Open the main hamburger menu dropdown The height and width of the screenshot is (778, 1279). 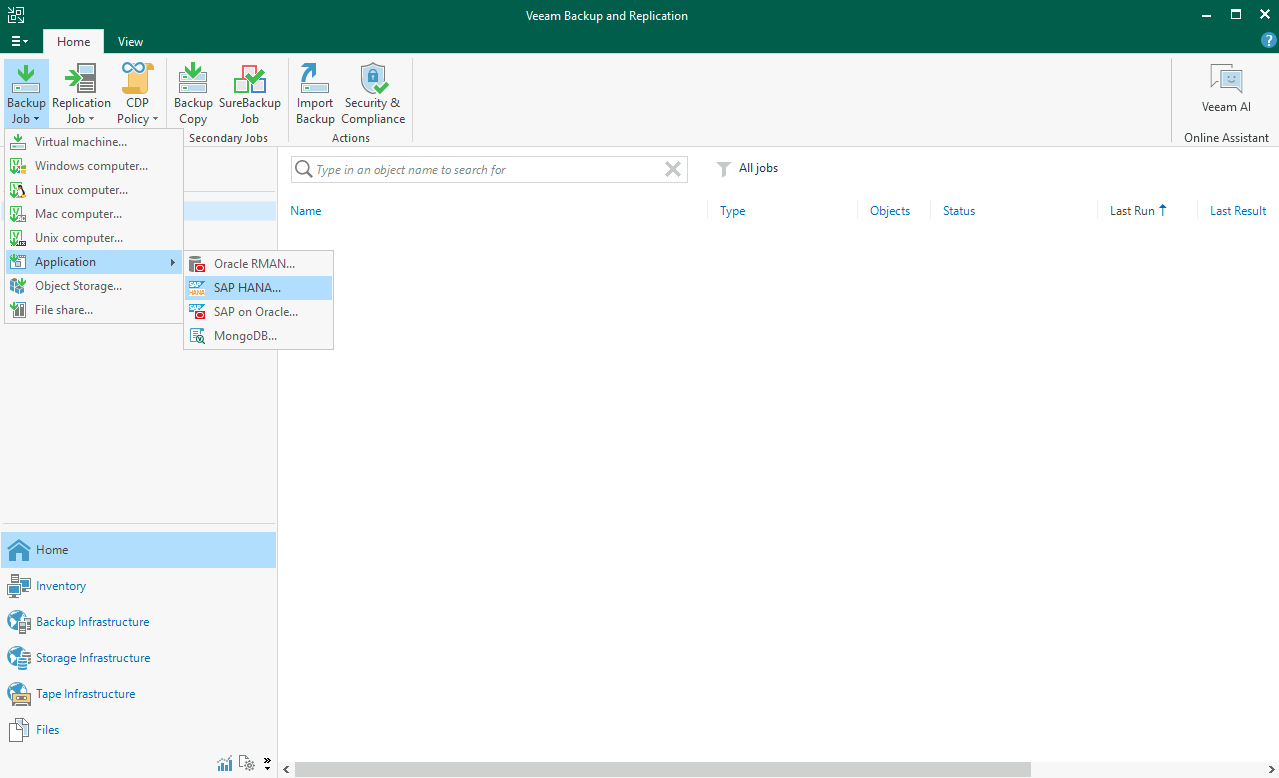click(x=19, y=41)
